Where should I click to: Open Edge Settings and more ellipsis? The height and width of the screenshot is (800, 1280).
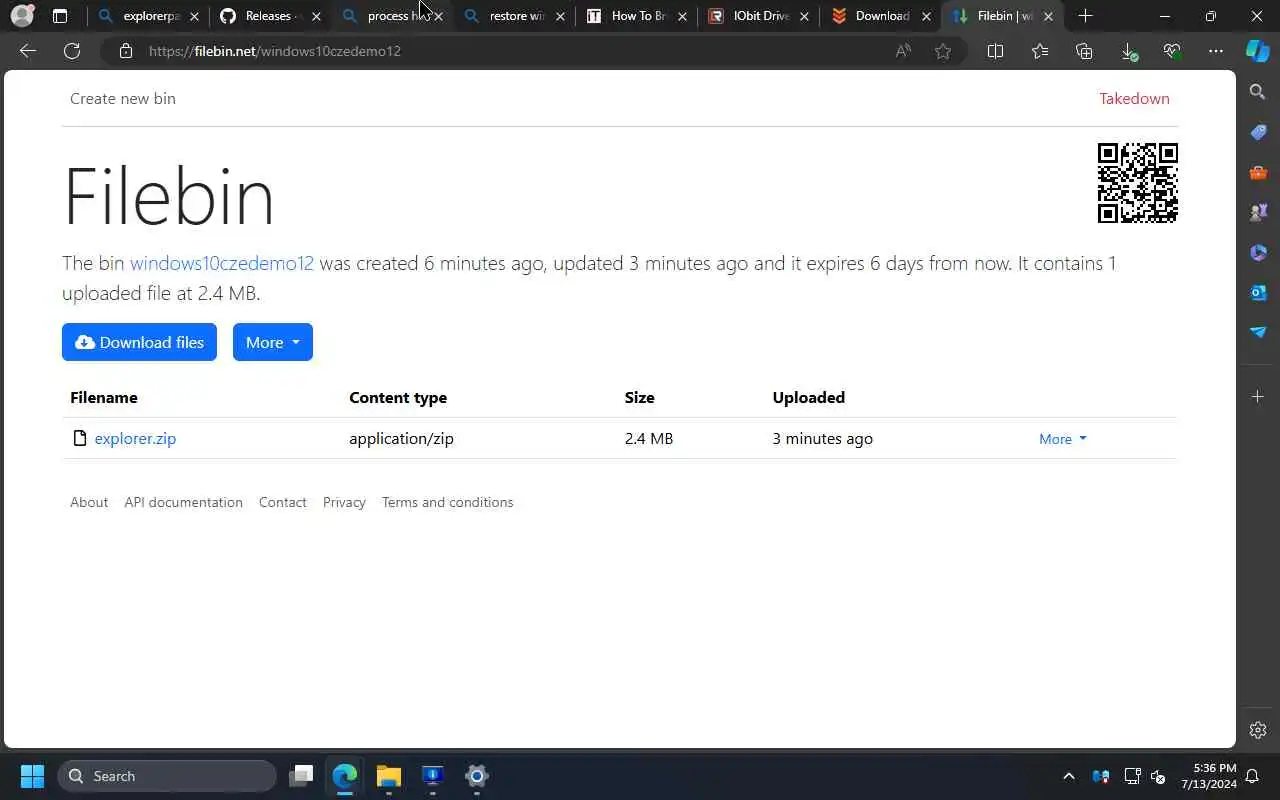point(1216,51)
